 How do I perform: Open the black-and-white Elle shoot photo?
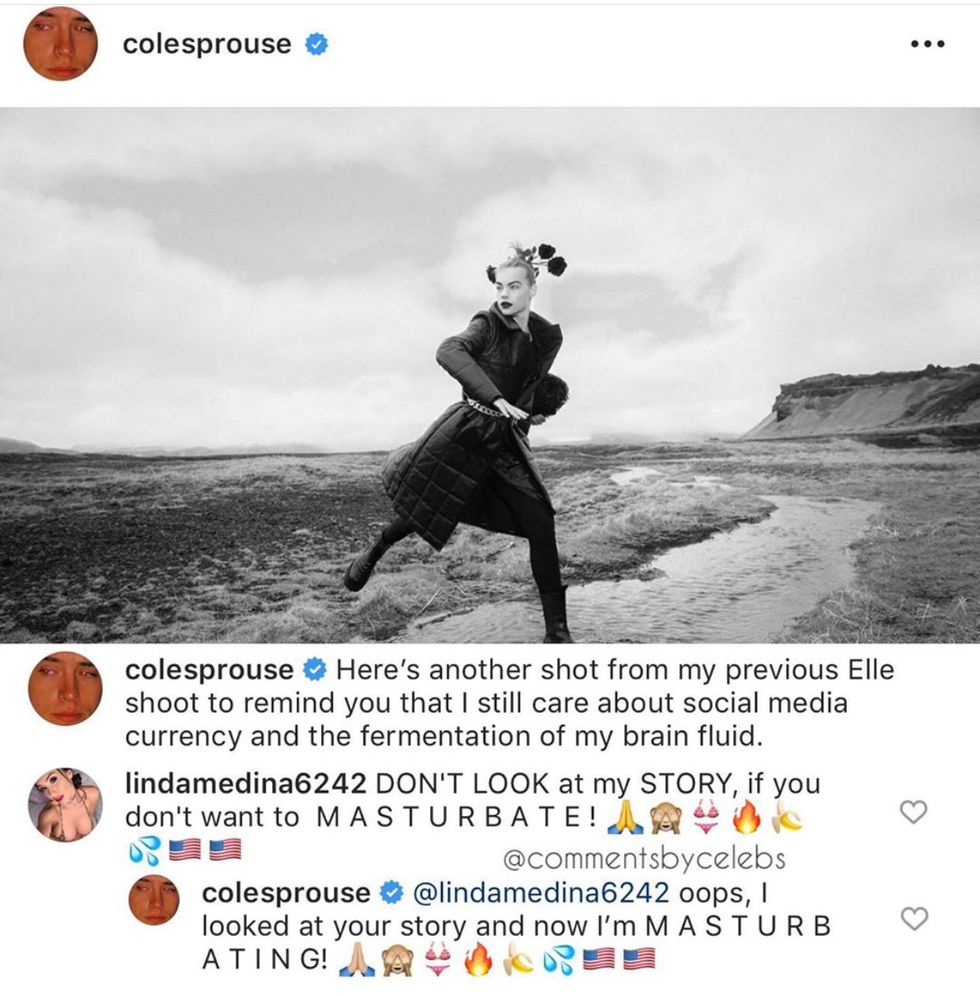[x=490, y=375]
